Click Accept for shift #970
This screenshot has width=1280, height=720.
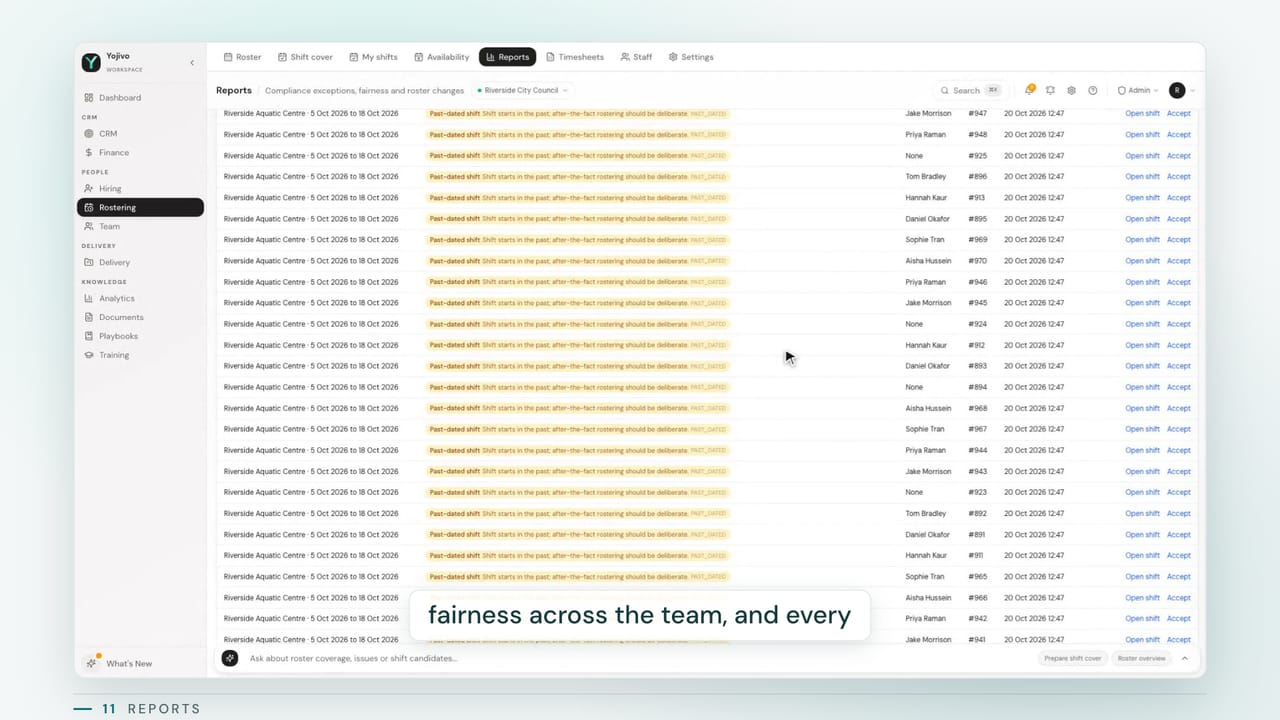coord(1179,261)
